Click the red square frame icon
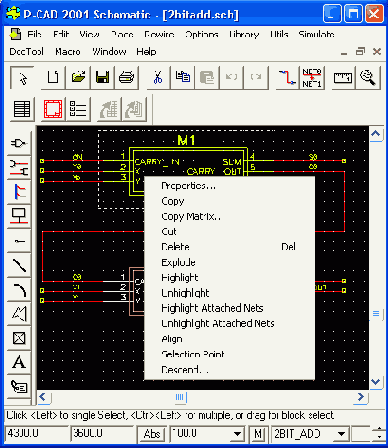 [x=53, y=109]
